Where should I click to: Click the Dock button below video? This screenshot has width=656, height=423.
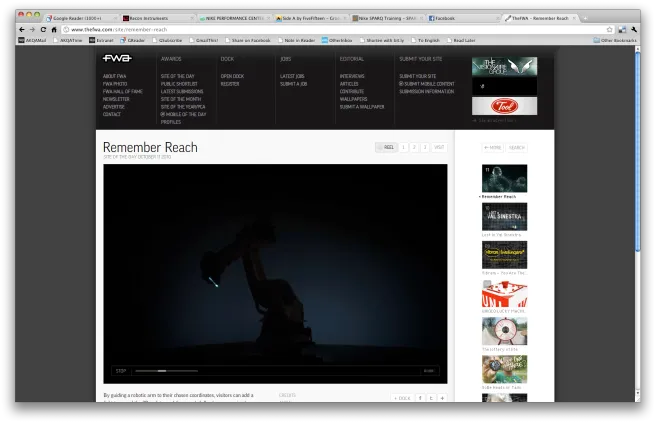pyautogui.click(x=402, y=398)
